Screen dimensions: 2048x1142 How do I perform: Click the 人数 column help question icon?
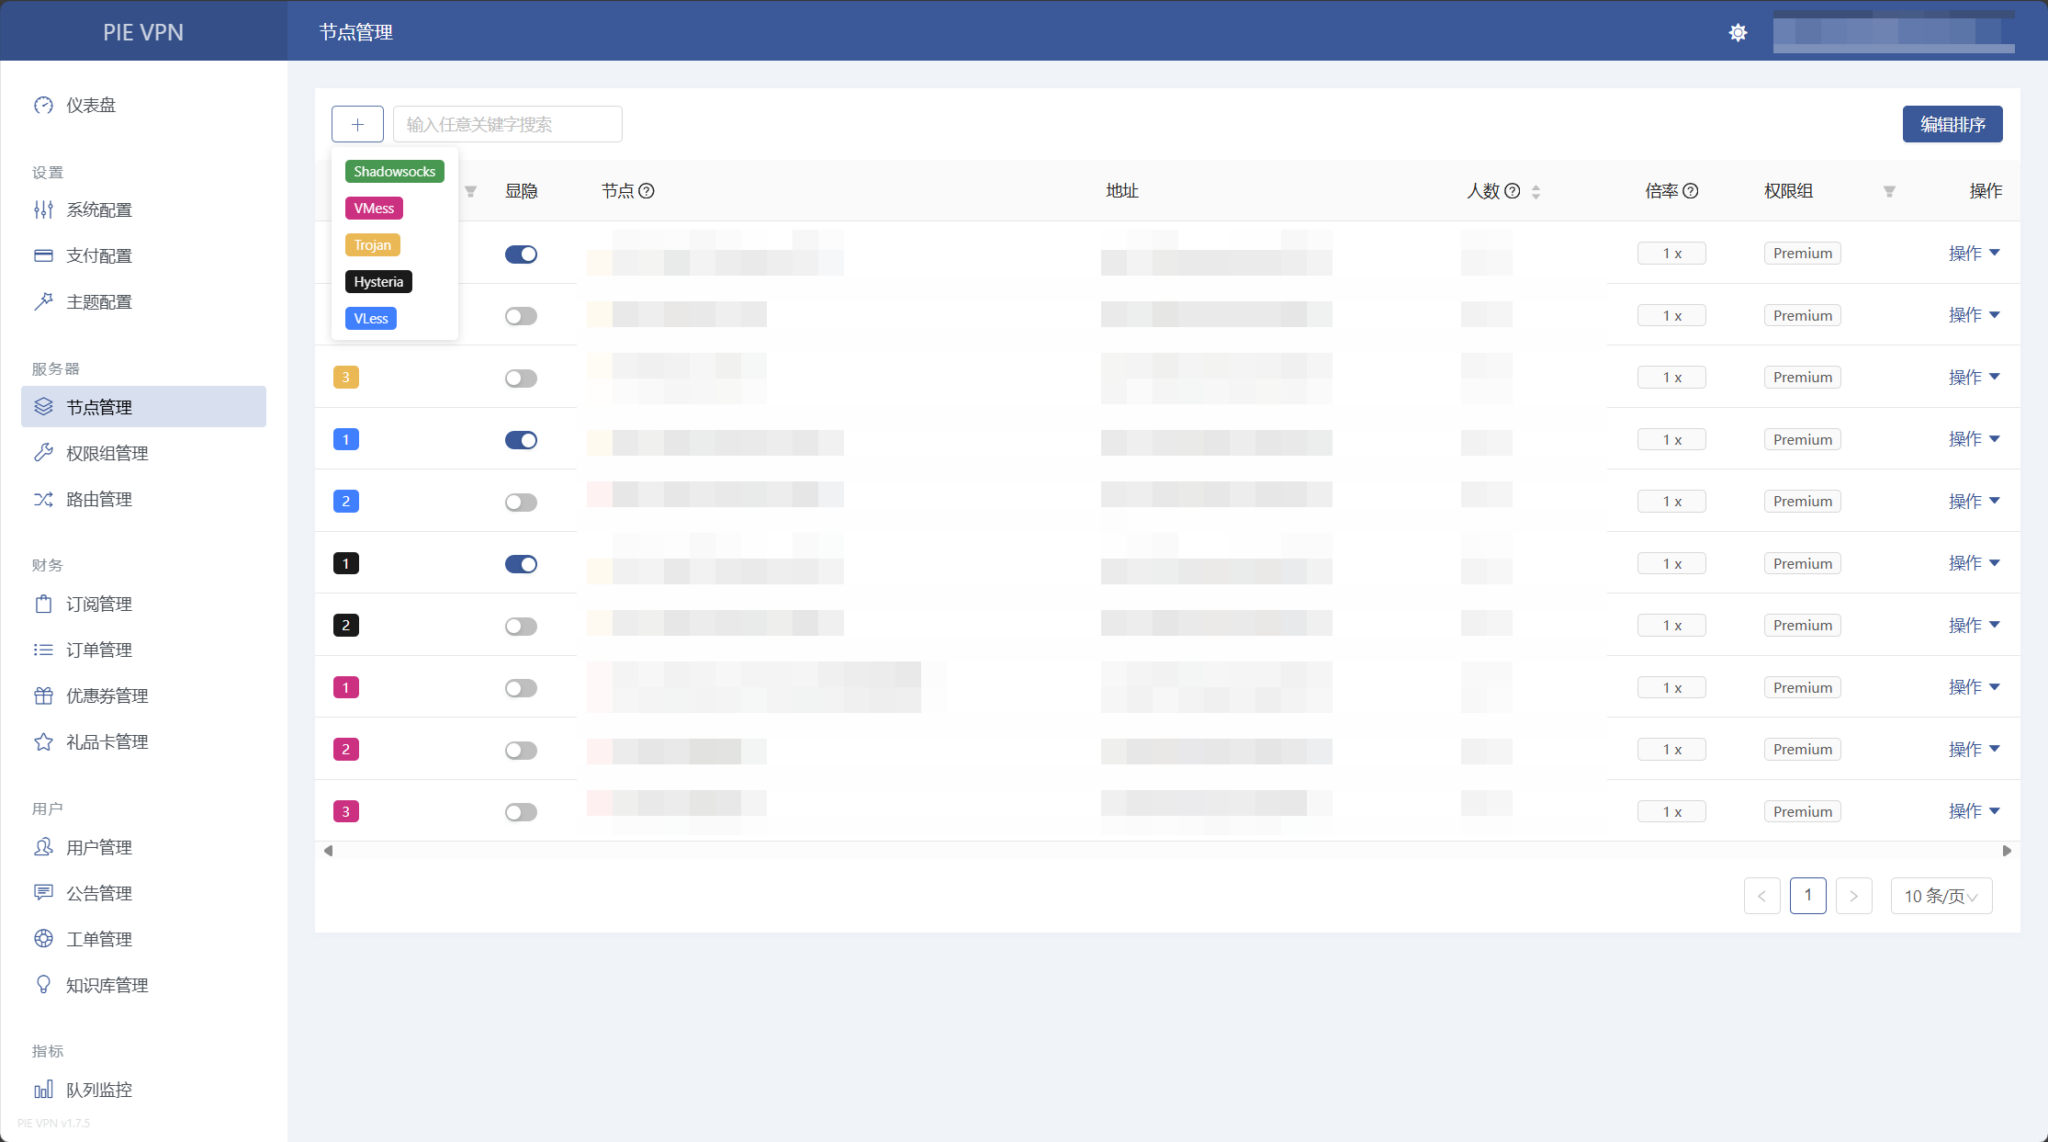pos(1513,191)
